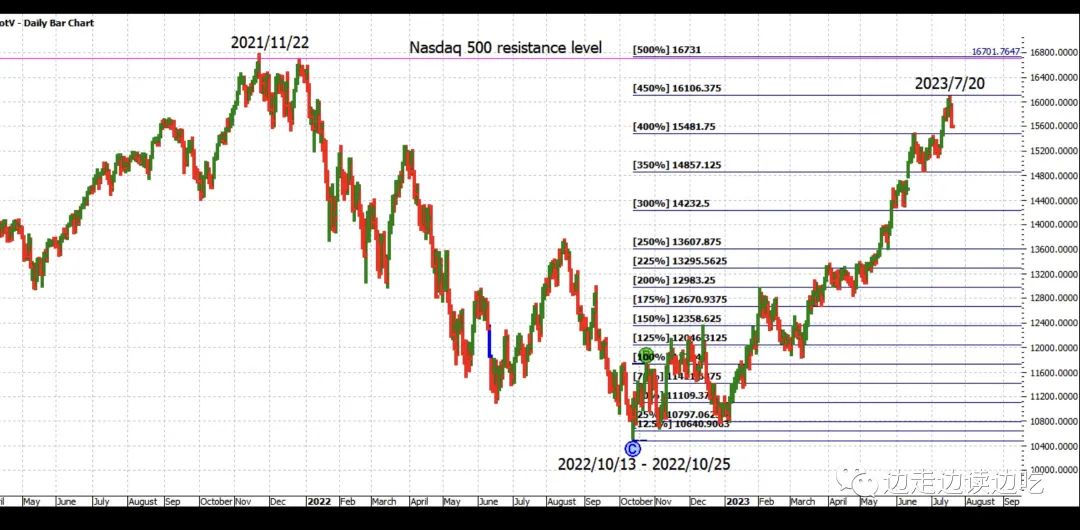Click the "[200%] 12983.25" level label

[x=674, y=281]
